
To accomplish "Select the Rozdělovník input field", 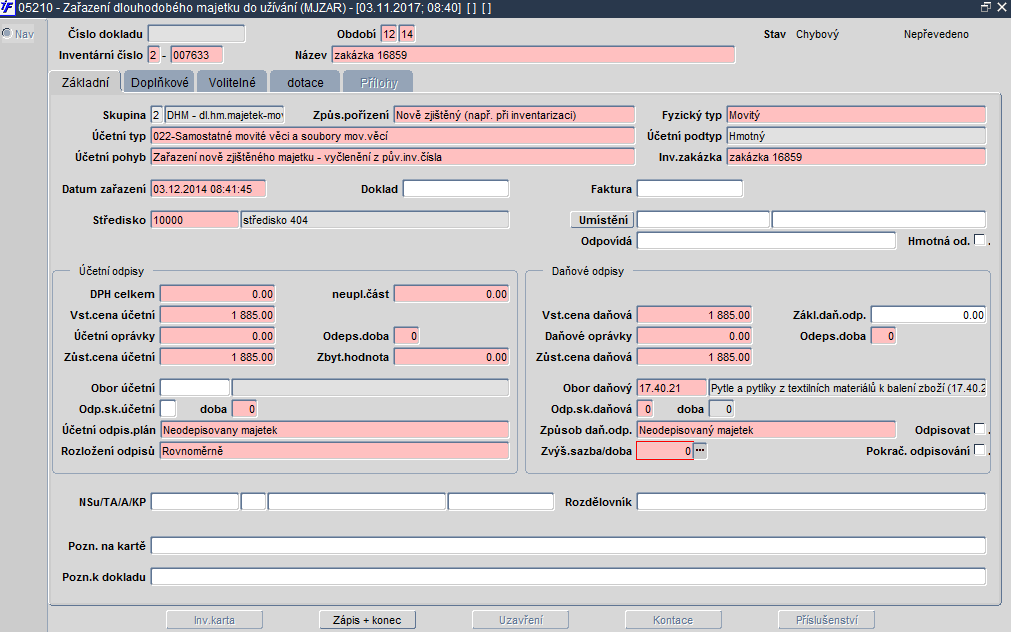I will pyautogui.click(x=811, y=501).
